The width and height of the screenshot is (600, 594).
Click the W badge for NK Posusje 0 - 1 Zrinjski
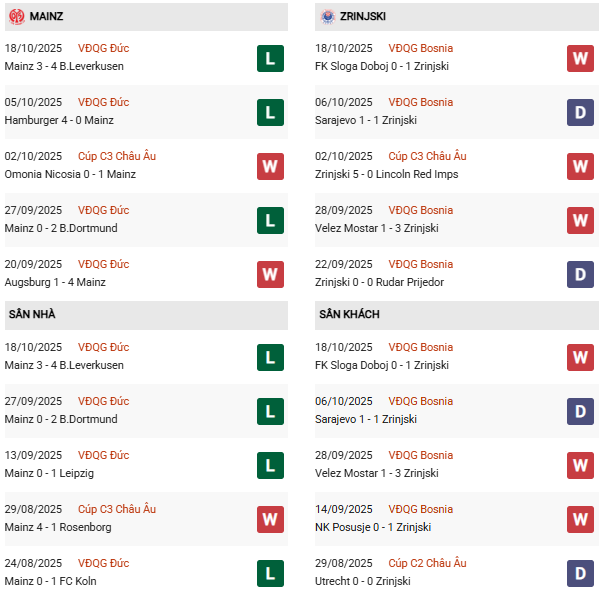click(580, 519)
